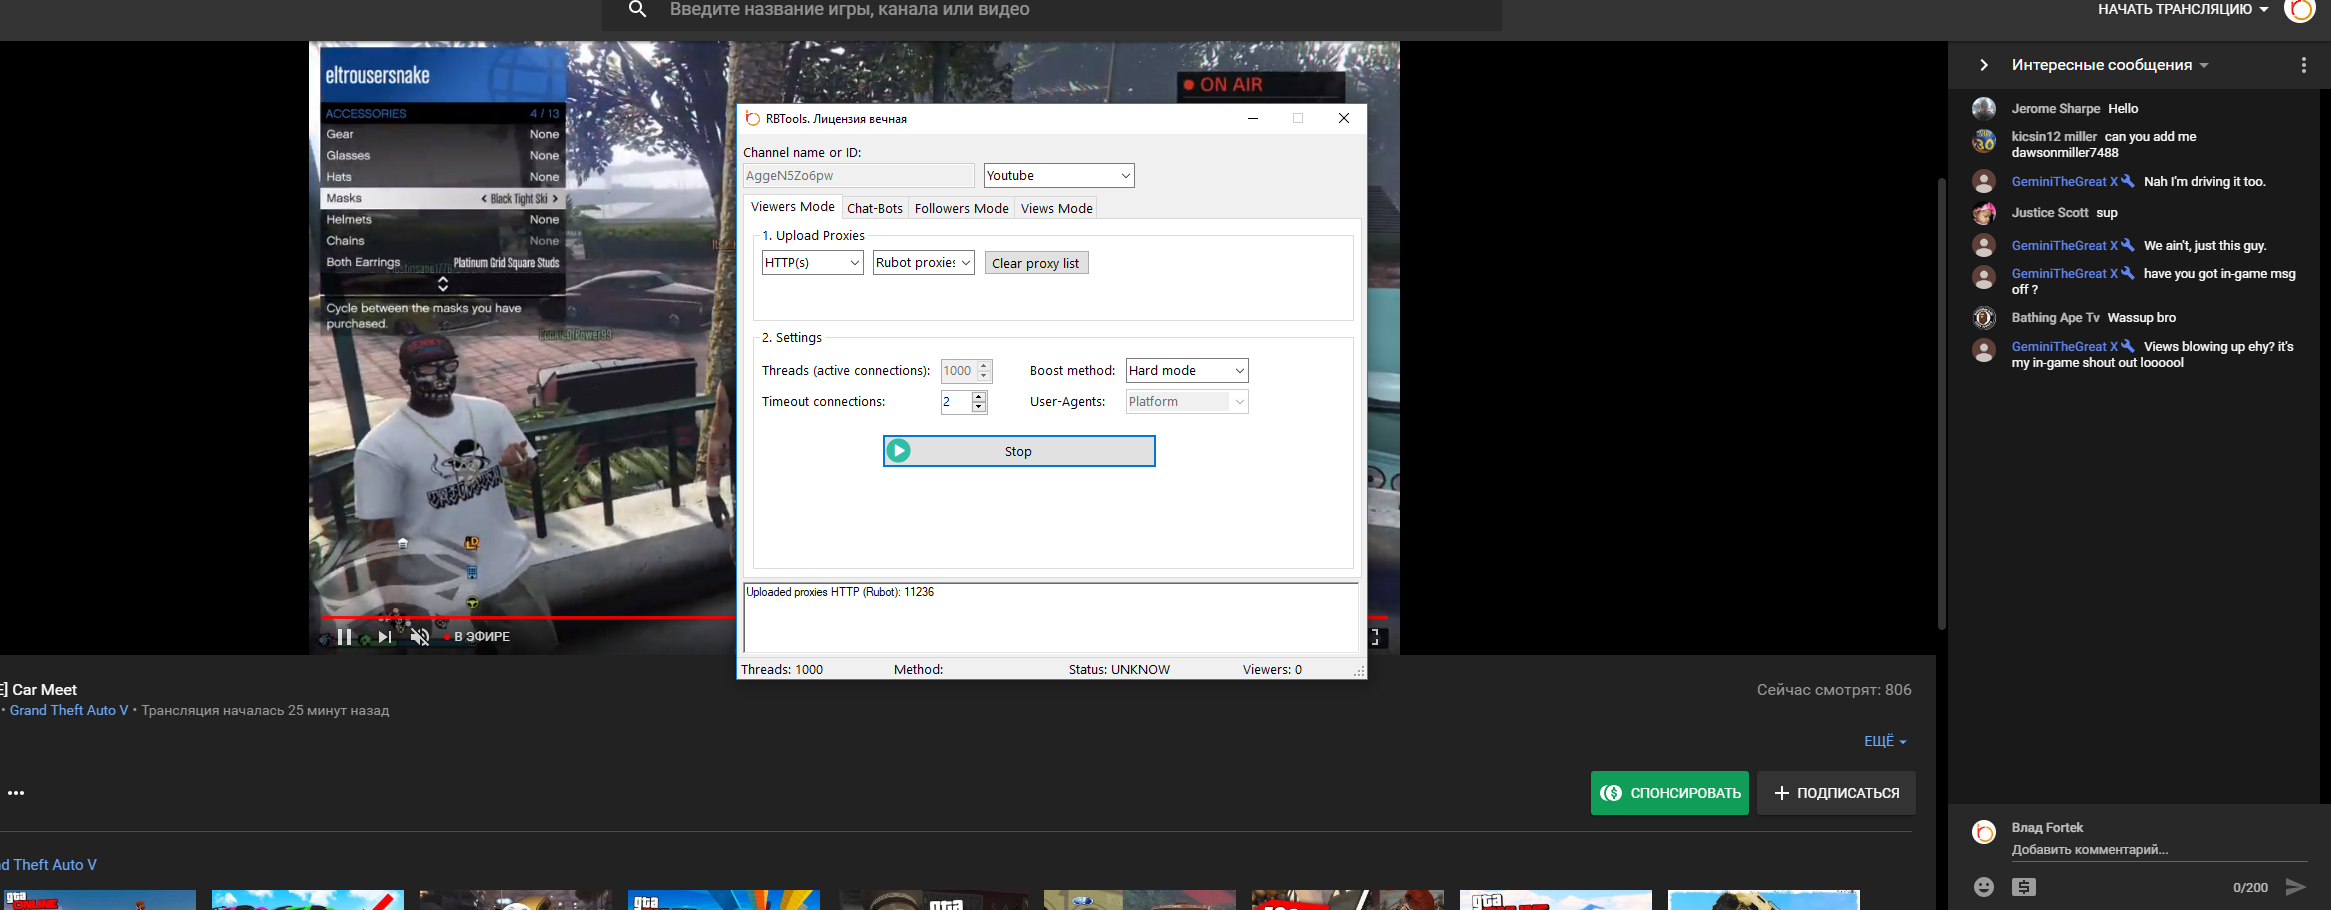Pause the live stream video
Viewport: 2331px width, 910px height.
click(344, 637)
